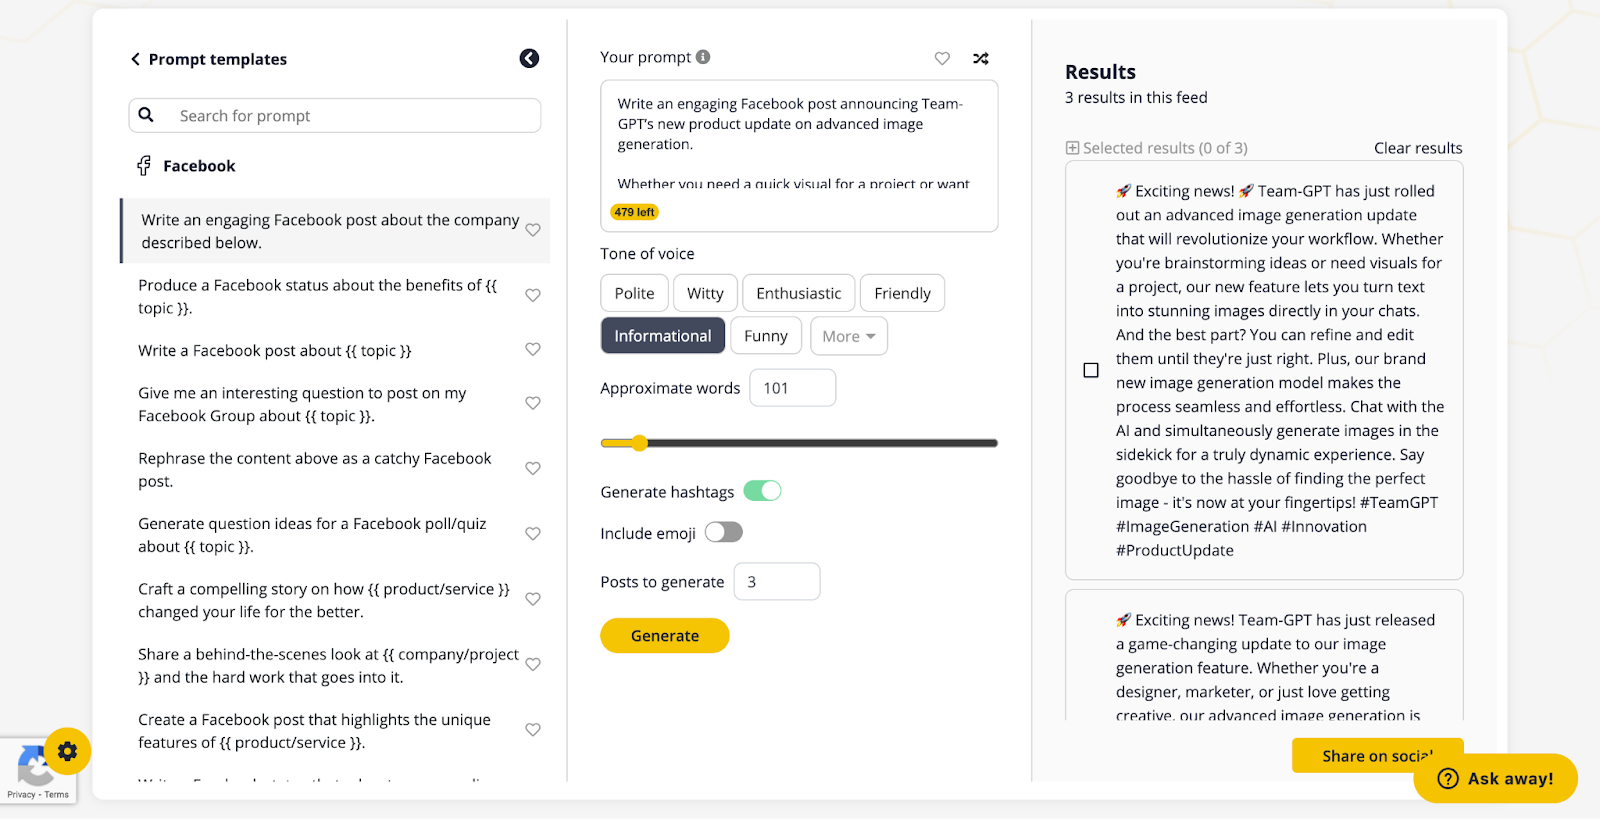
Task: Click the Clear results link
Action: (x=1418, y=148)
